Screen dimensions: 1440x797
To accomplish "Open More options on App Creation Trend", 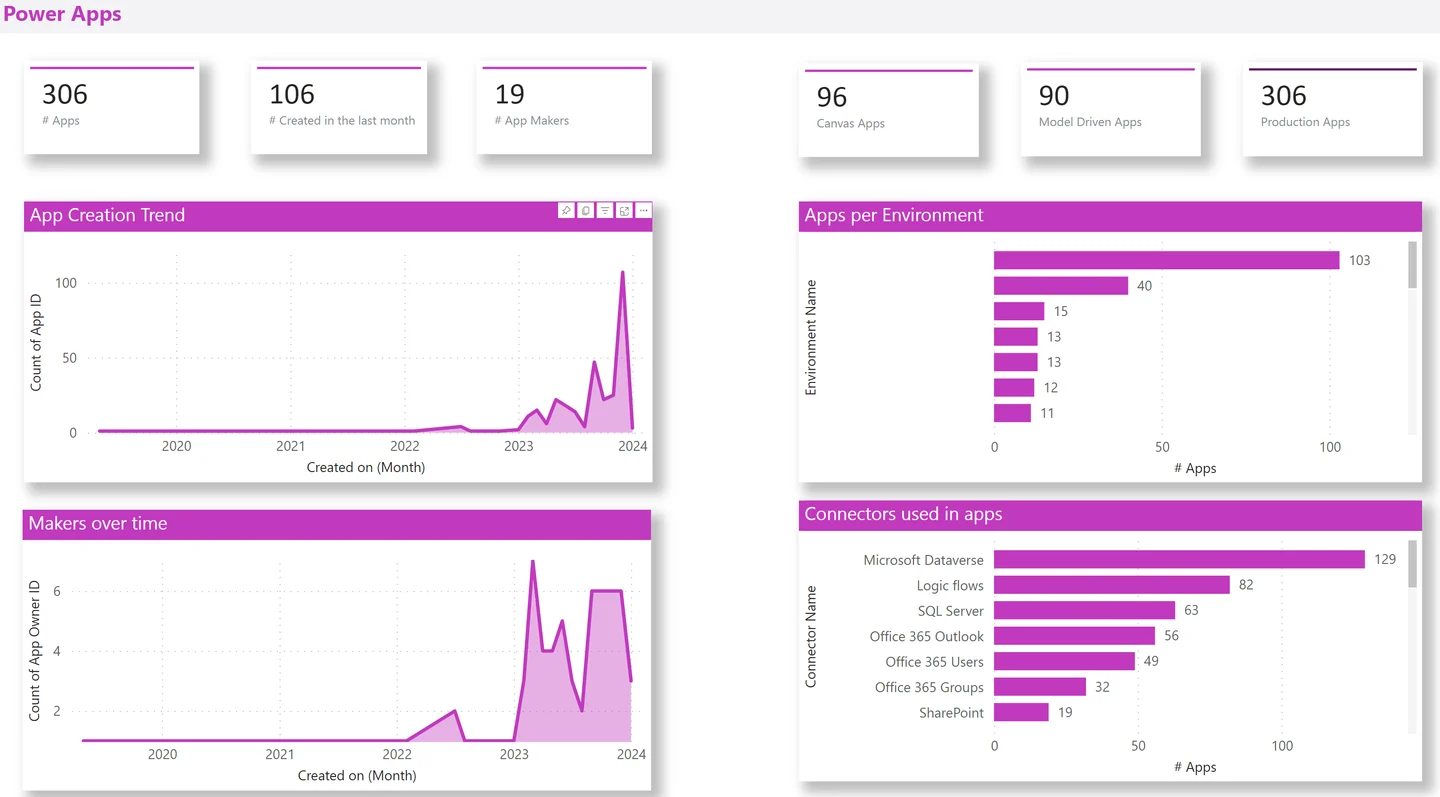I will pyautogui.click(x=644, y=210).
